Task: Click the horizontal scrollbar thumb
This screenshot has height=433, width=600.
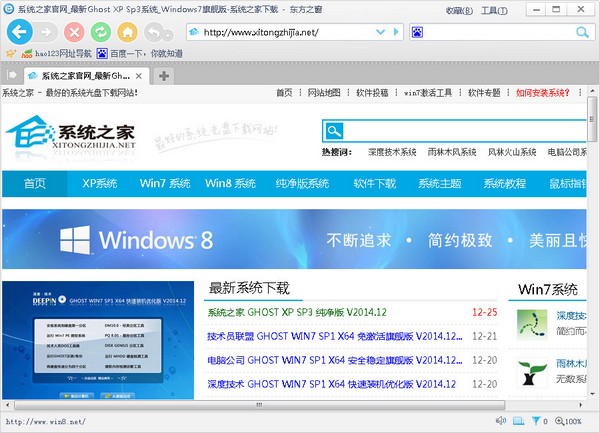Action: pyautogui.click(x=259, y=405)
